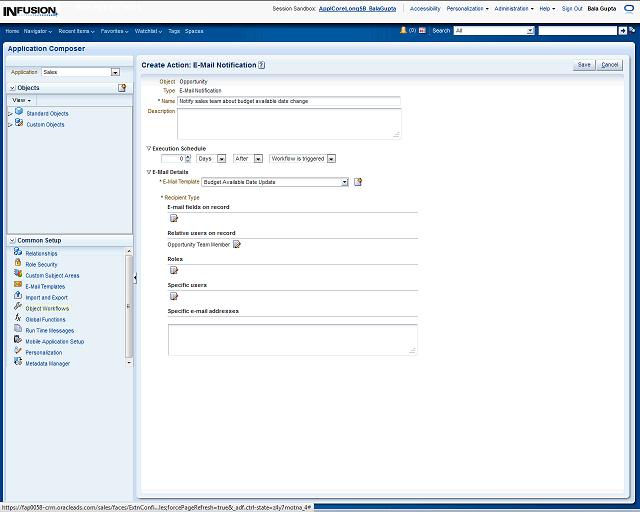Open the Navigator menu
The image size is (640, 512).
click(x=38, y=31)
